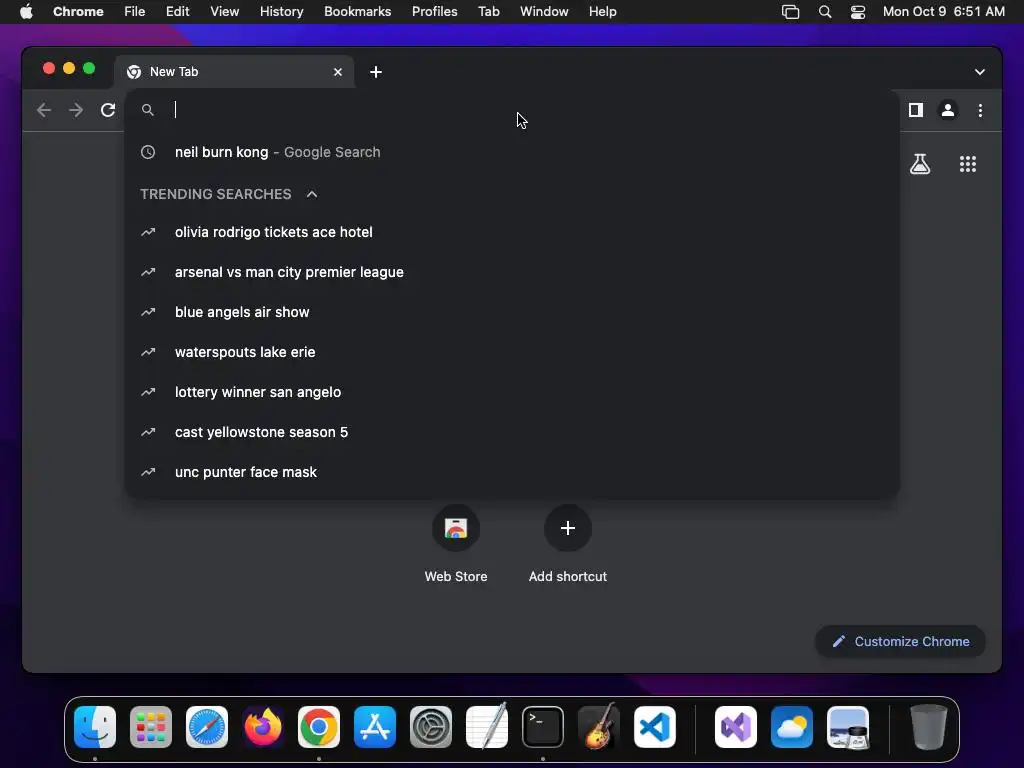Open the File menu
The image size is (1024, 768).
(x=135, y=12)
